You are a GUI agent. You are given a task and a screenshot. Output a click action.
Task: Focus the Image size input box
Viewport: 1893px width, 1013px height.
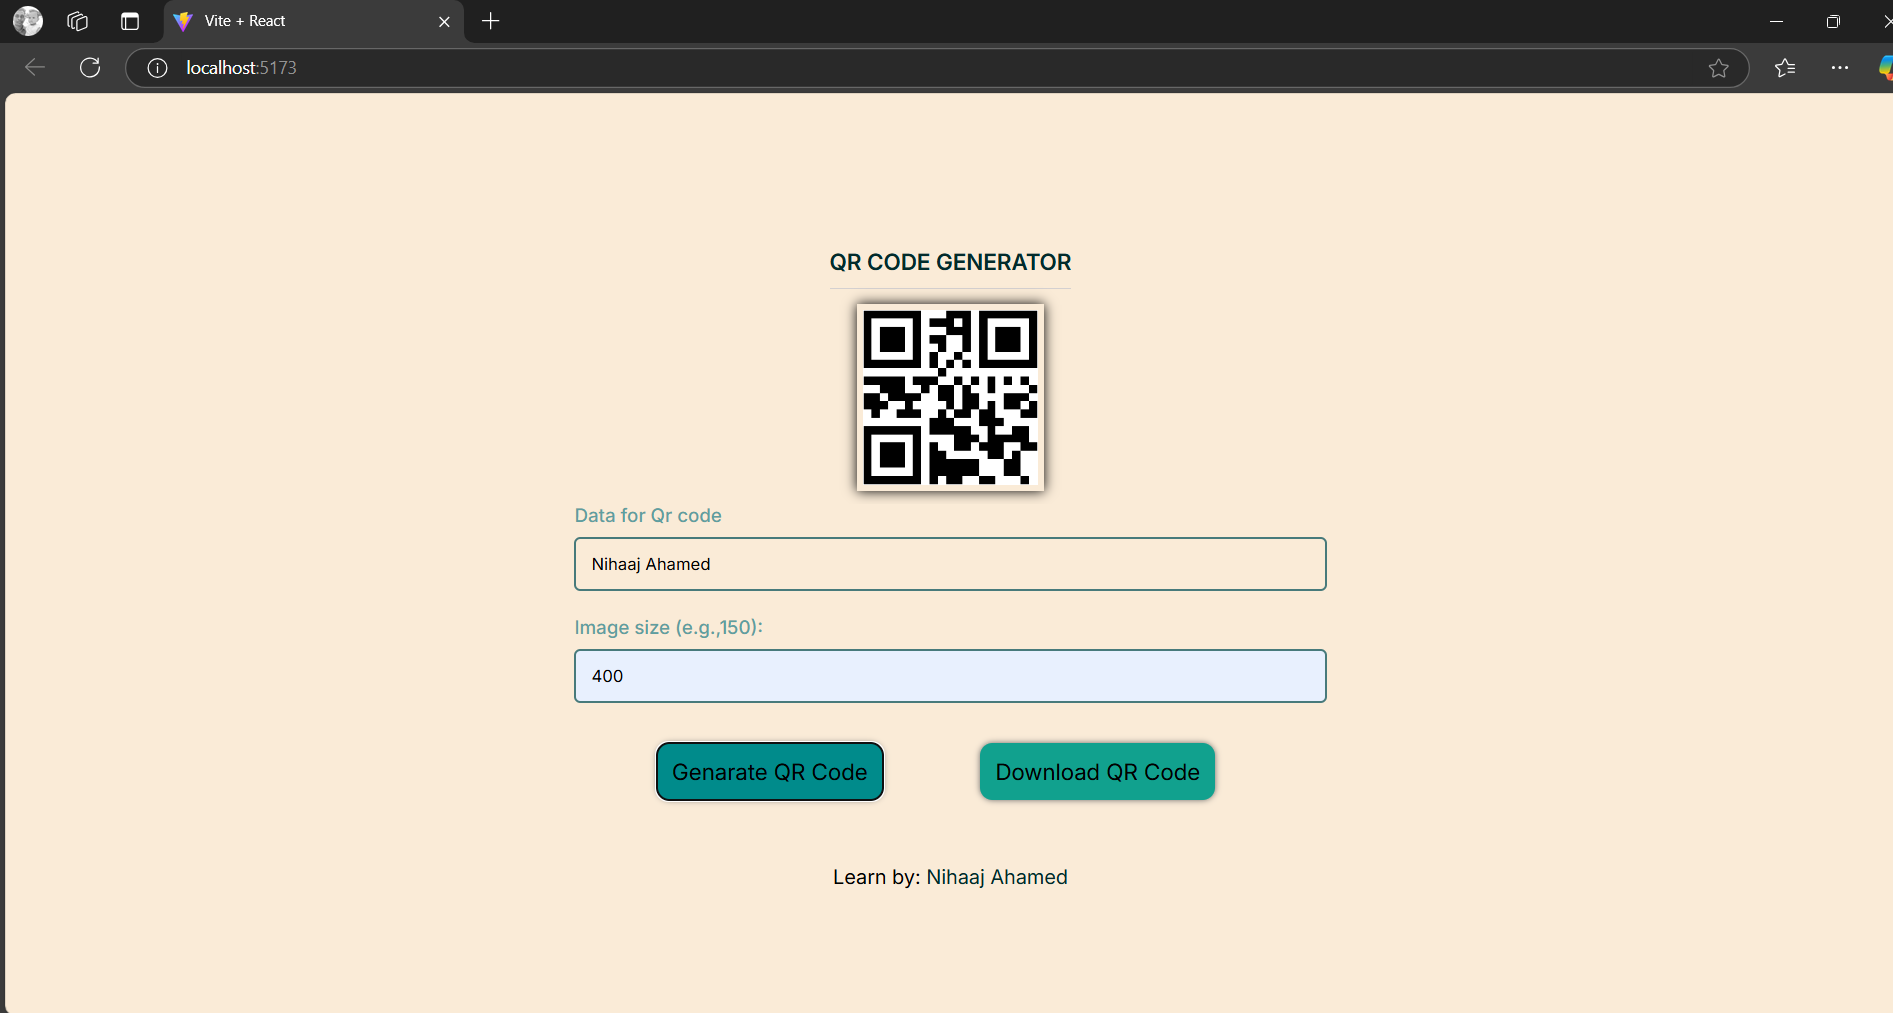[950, 676]
